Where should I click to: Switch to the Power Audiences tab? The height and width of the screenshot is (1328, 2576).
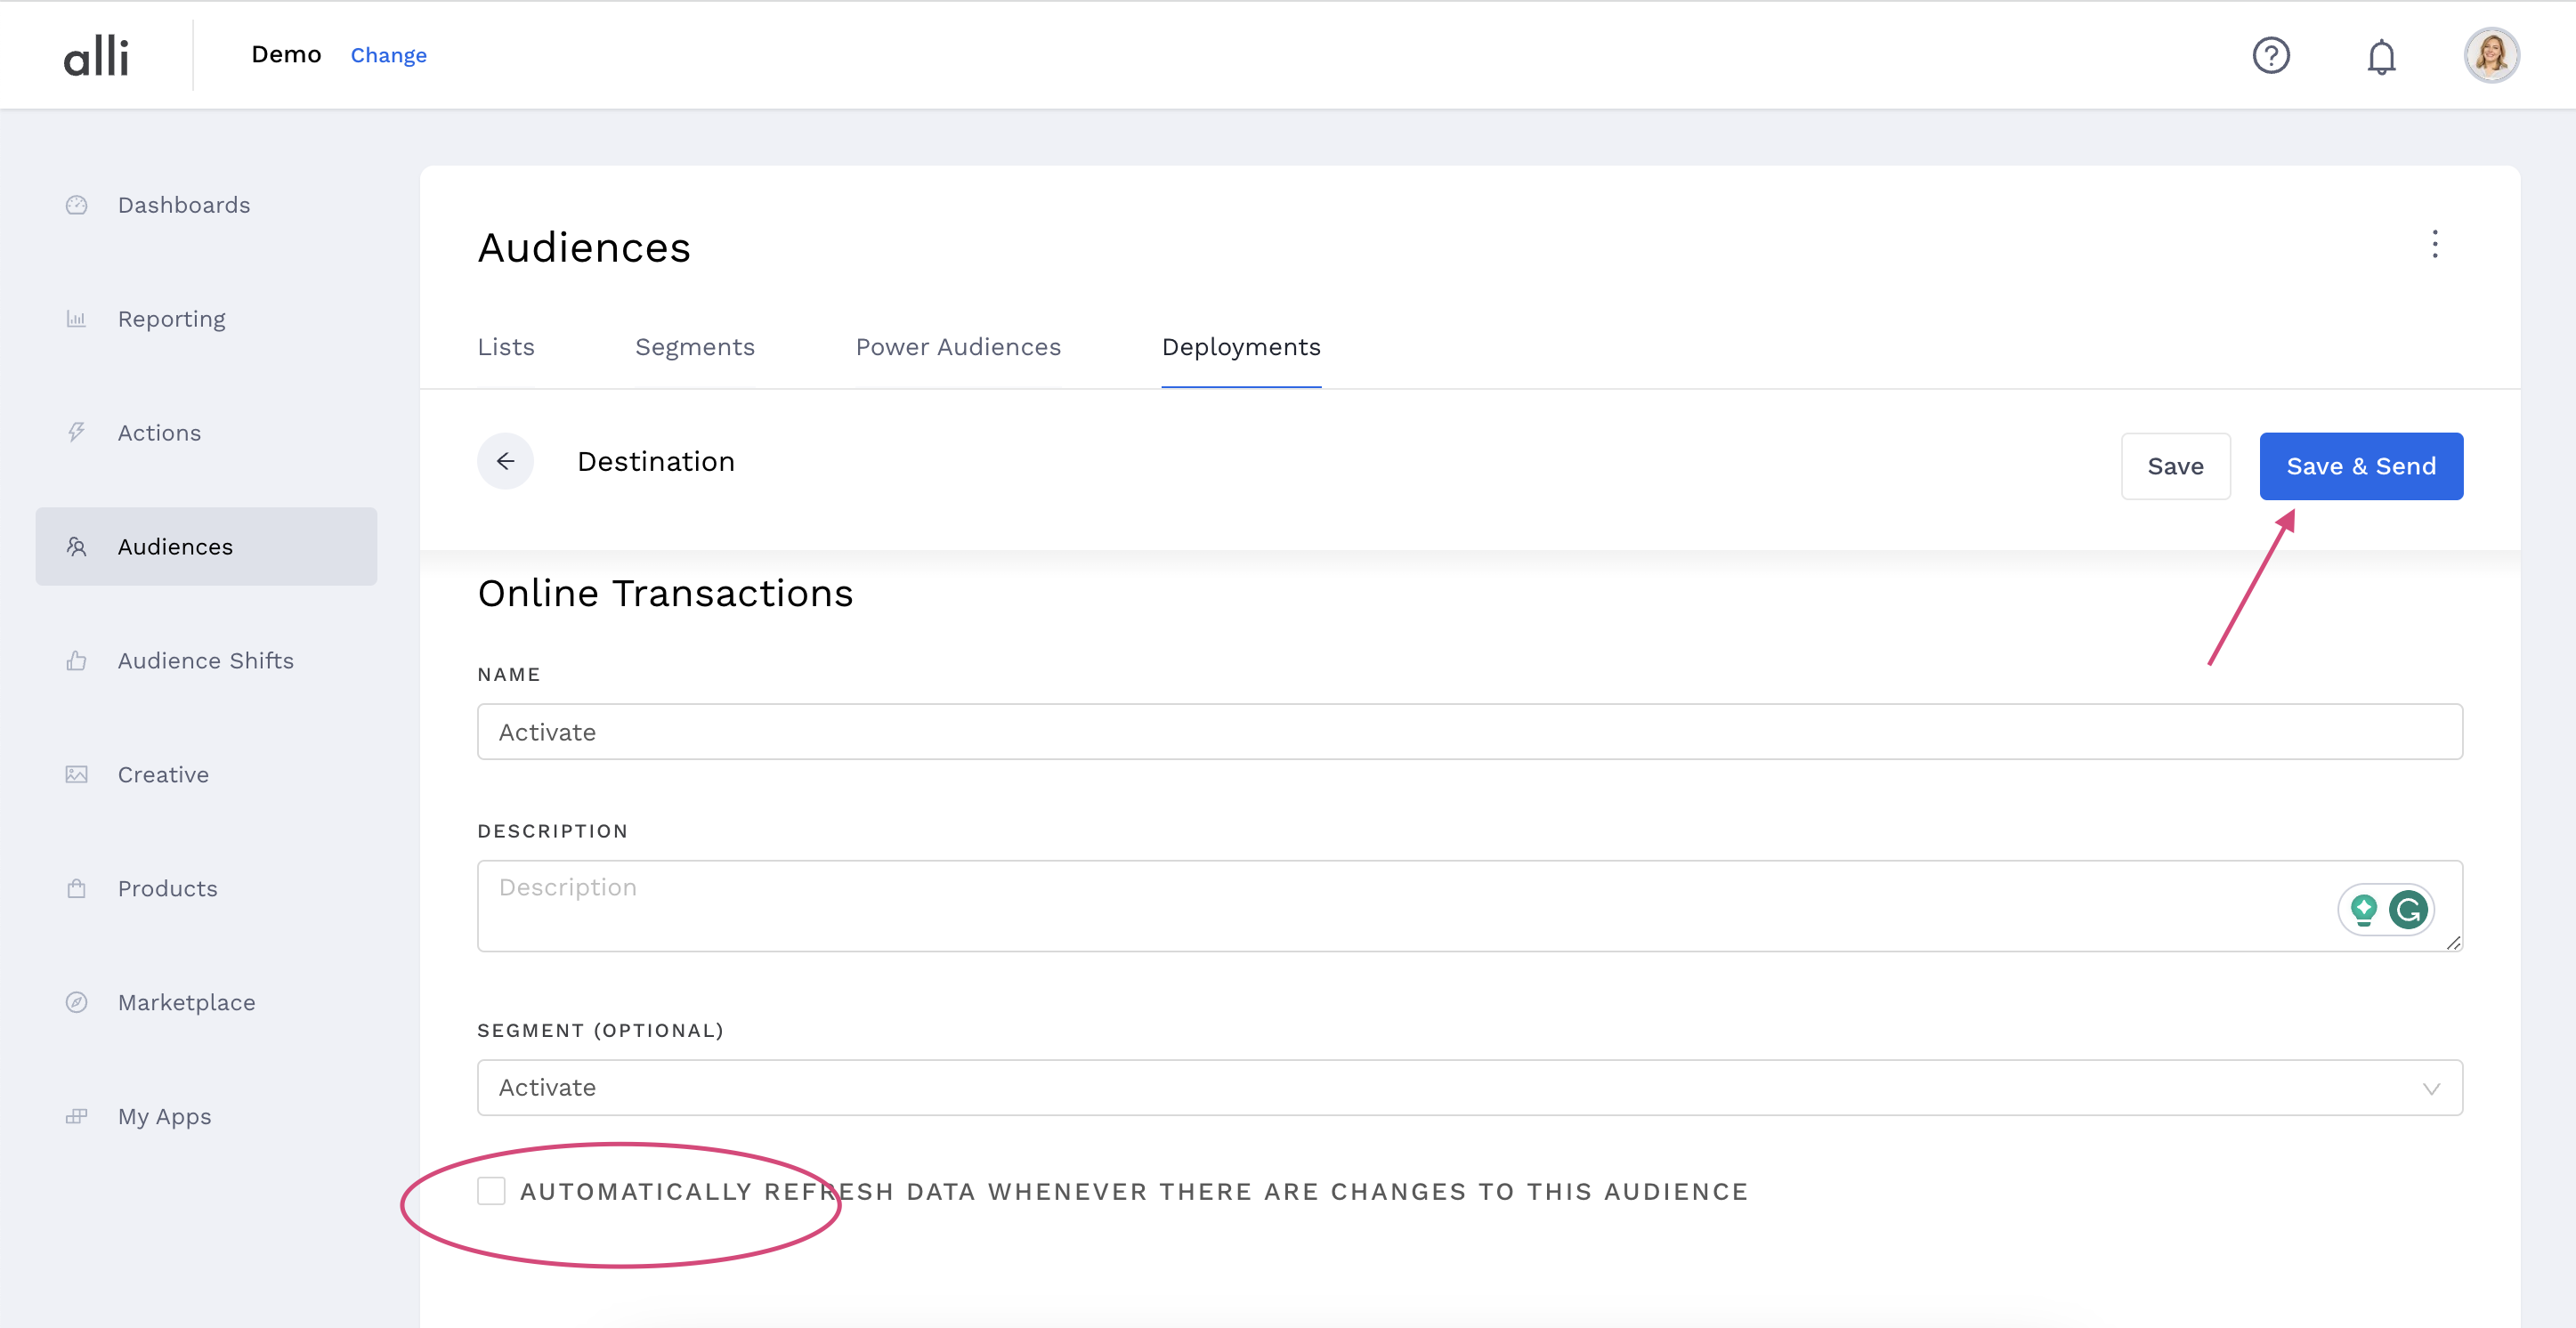[x=957, y=347]
